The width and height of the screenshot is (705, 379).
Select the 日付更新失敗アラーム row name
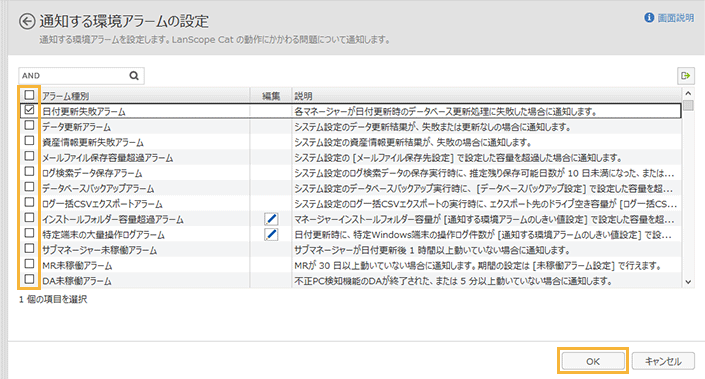(x=84, y=111)
